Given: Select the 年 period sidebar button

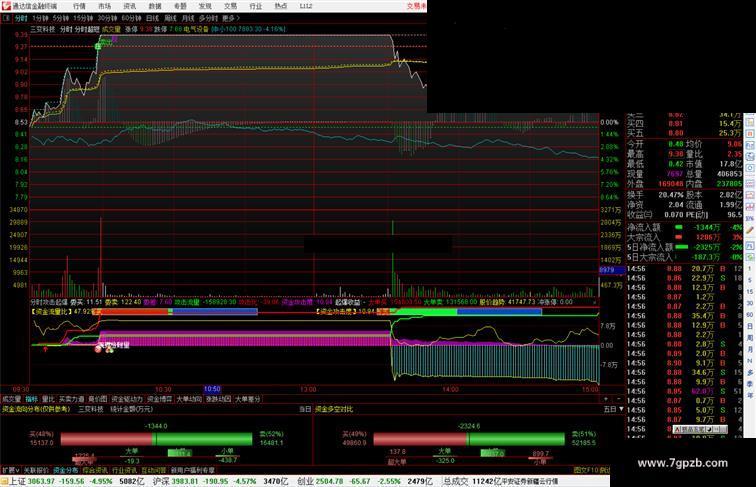Looking at the screenshot, I should [750, 395].
